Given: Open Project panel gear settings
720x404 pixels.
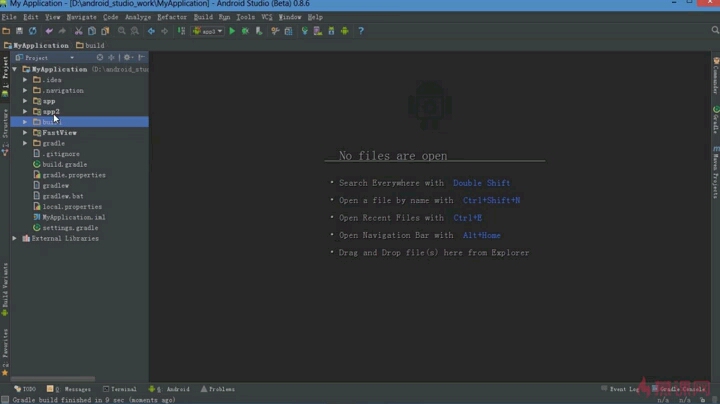Looking at the screenshot, I should [128, 57].
